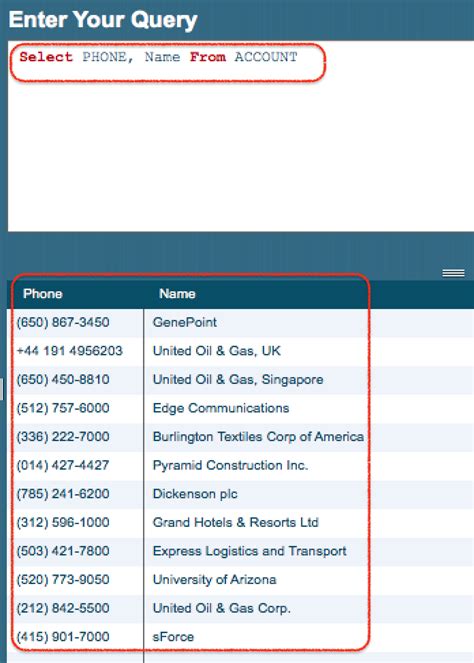This screenshot has width=474, height=663.
Task: Click the Name column header
Action: pyautogui.click(x=177, y=294)
